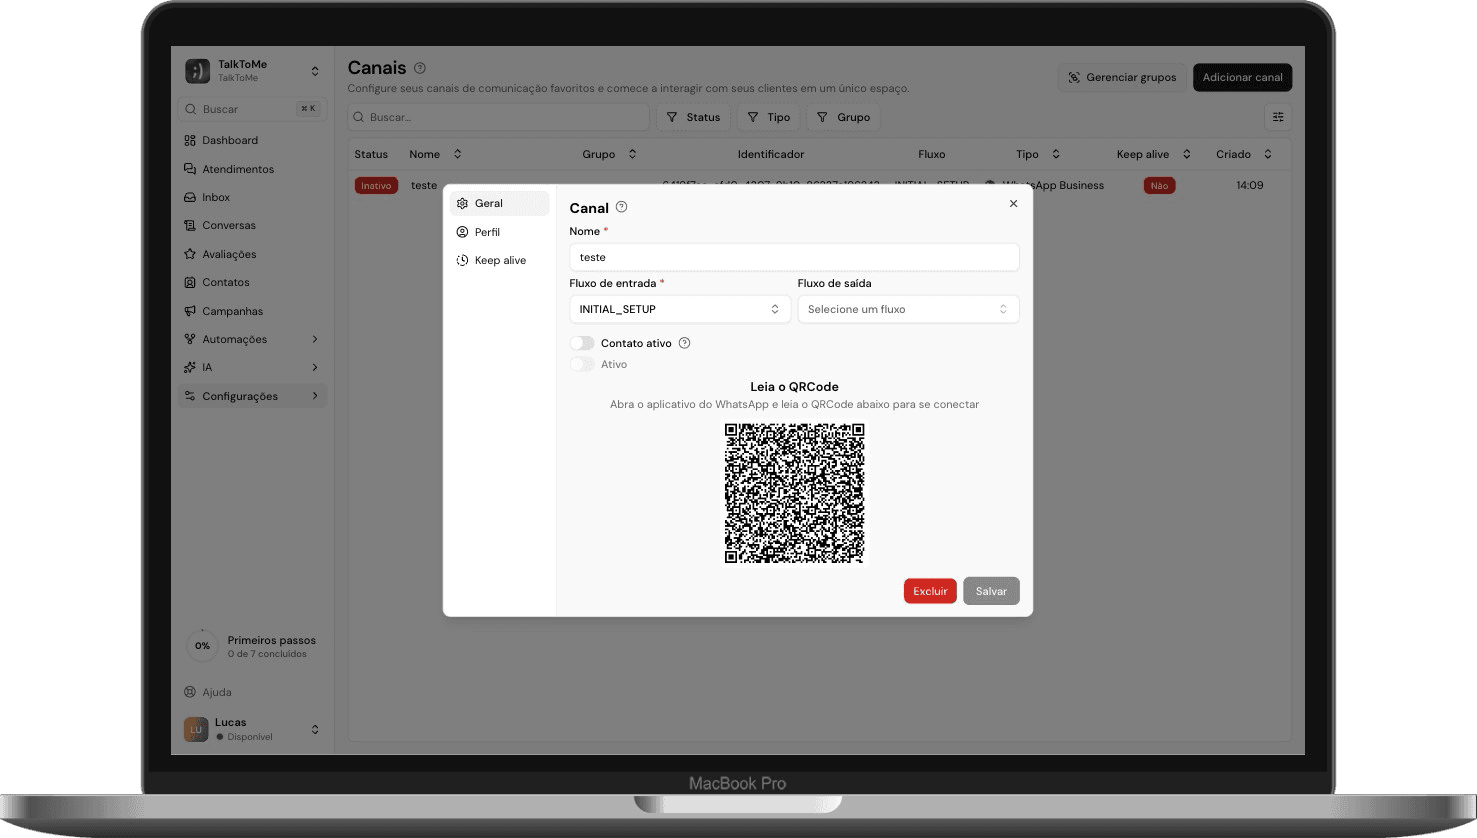
Task: Click the help icon next to Canal title
Action: (x=621, y=207)
